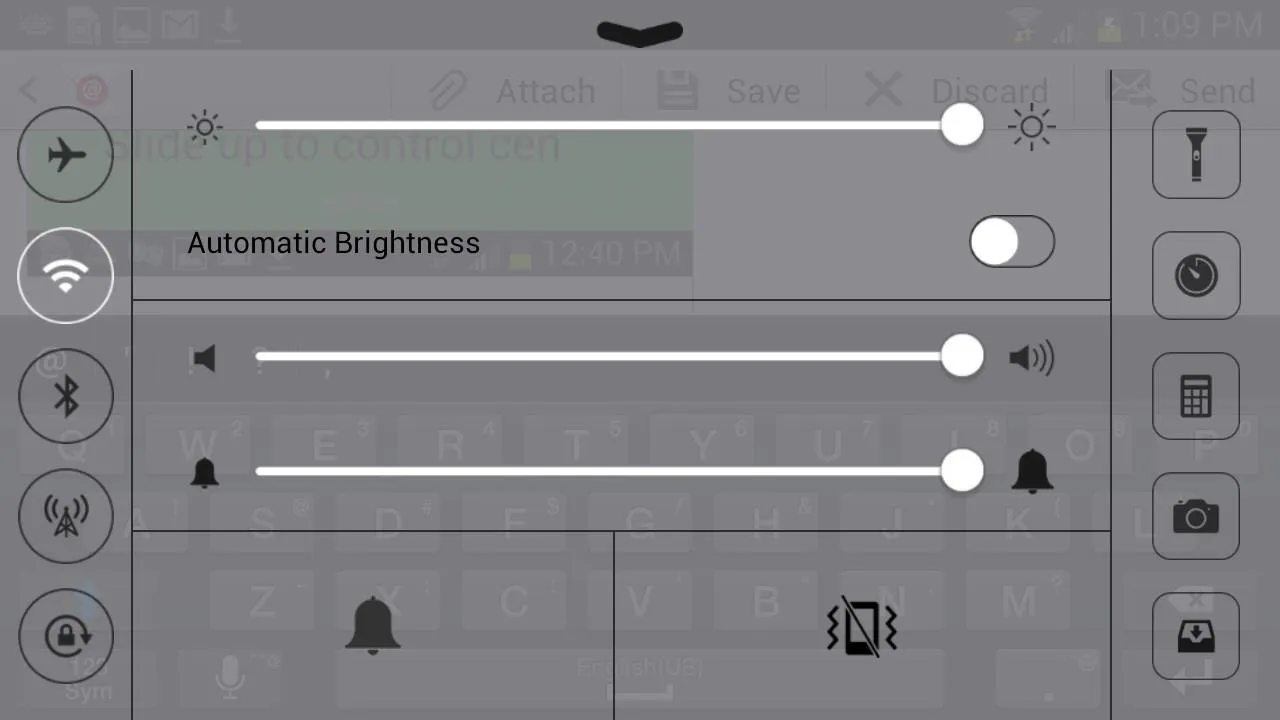Open the camera icon
Image resolution: width=1280 pixels, height=720 pixels.
point(1196,516)
